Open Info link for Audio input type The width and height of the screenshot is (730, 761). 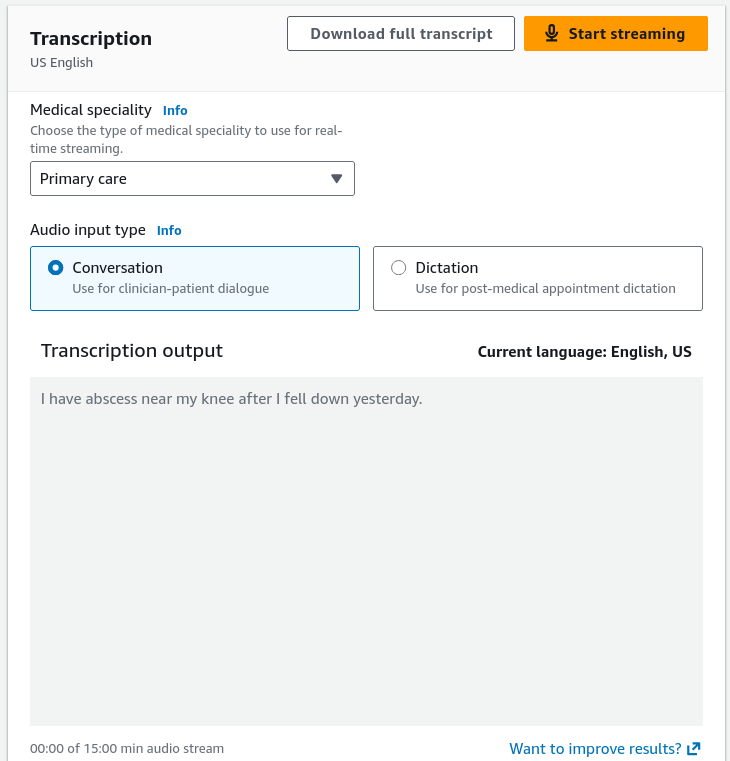click(x=169, y=231)
